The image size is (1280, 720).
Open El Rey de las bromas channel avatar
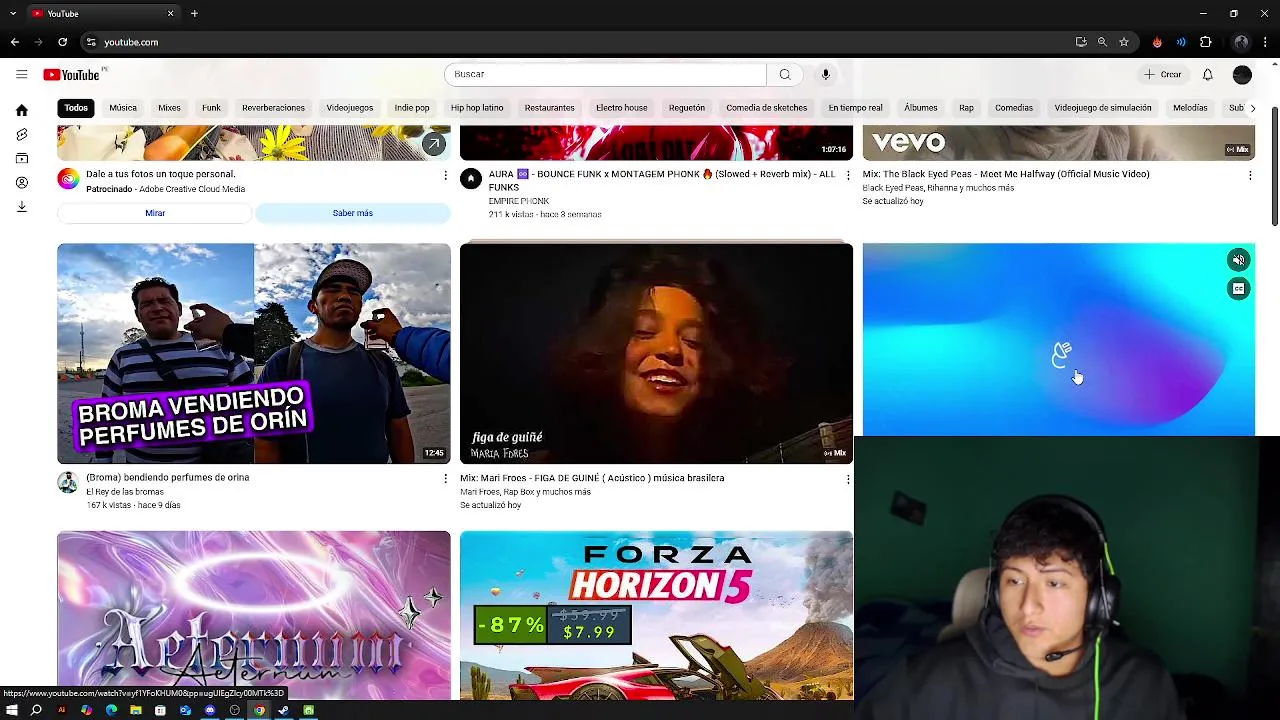click(67, 483)
